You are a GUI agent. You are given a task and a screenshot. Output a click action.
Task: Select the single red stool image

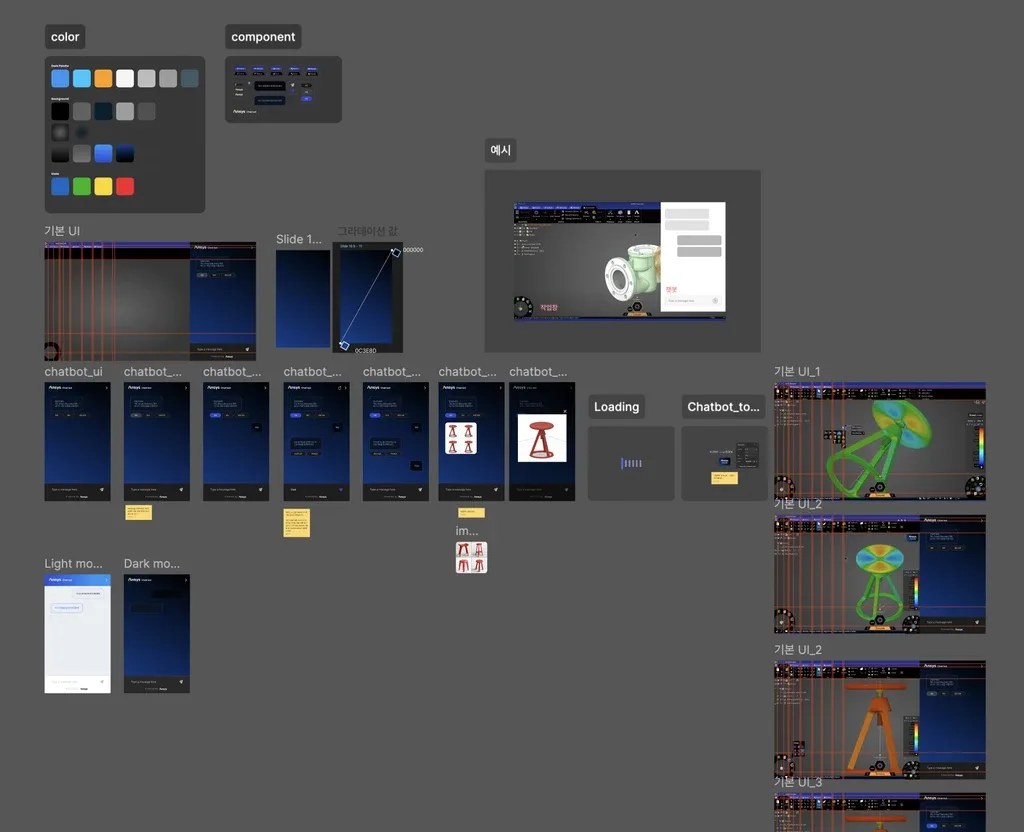point(542,438)
